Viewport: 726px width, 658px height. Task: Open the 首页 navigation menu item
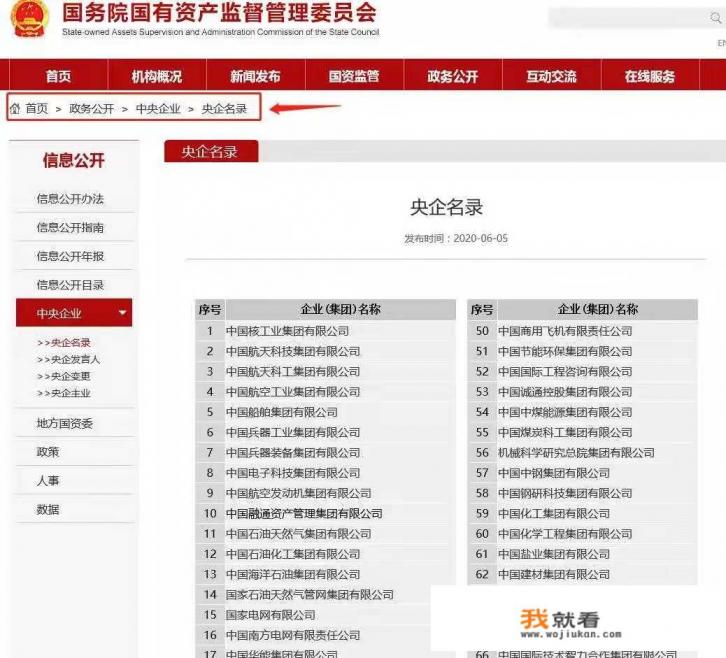pyautogui.click(x=58, y=76)
